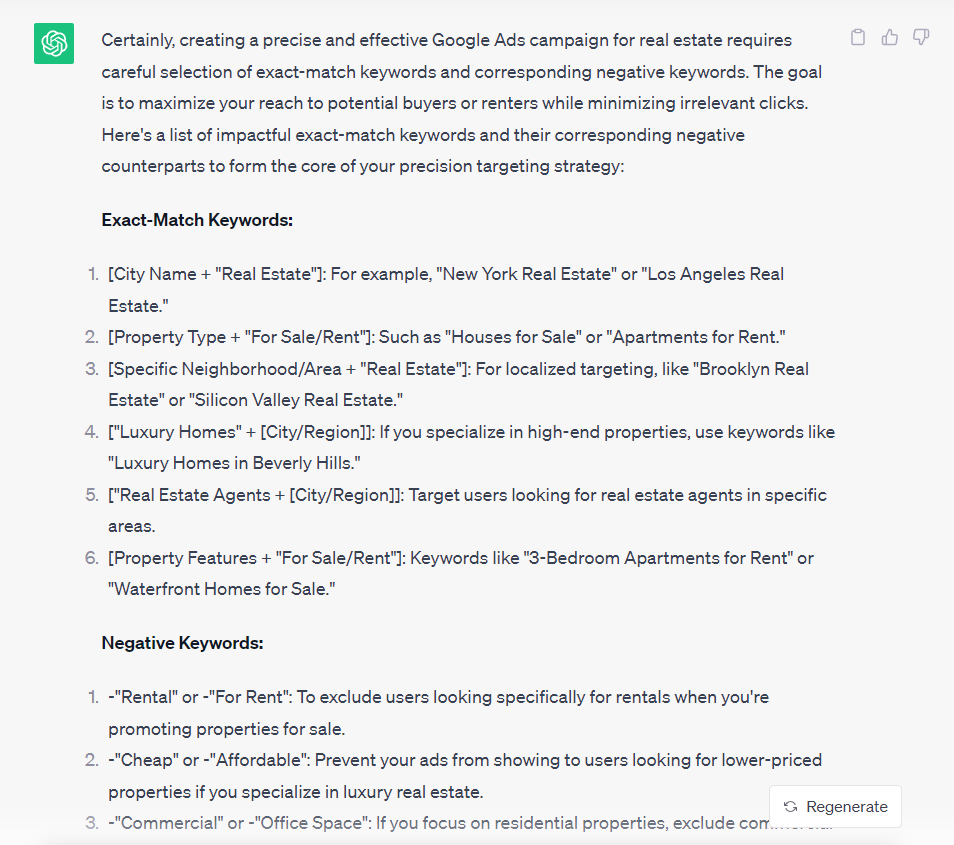Select the clipboard icon above the thumbs up
954x845 pixels.
coord(857,36)
